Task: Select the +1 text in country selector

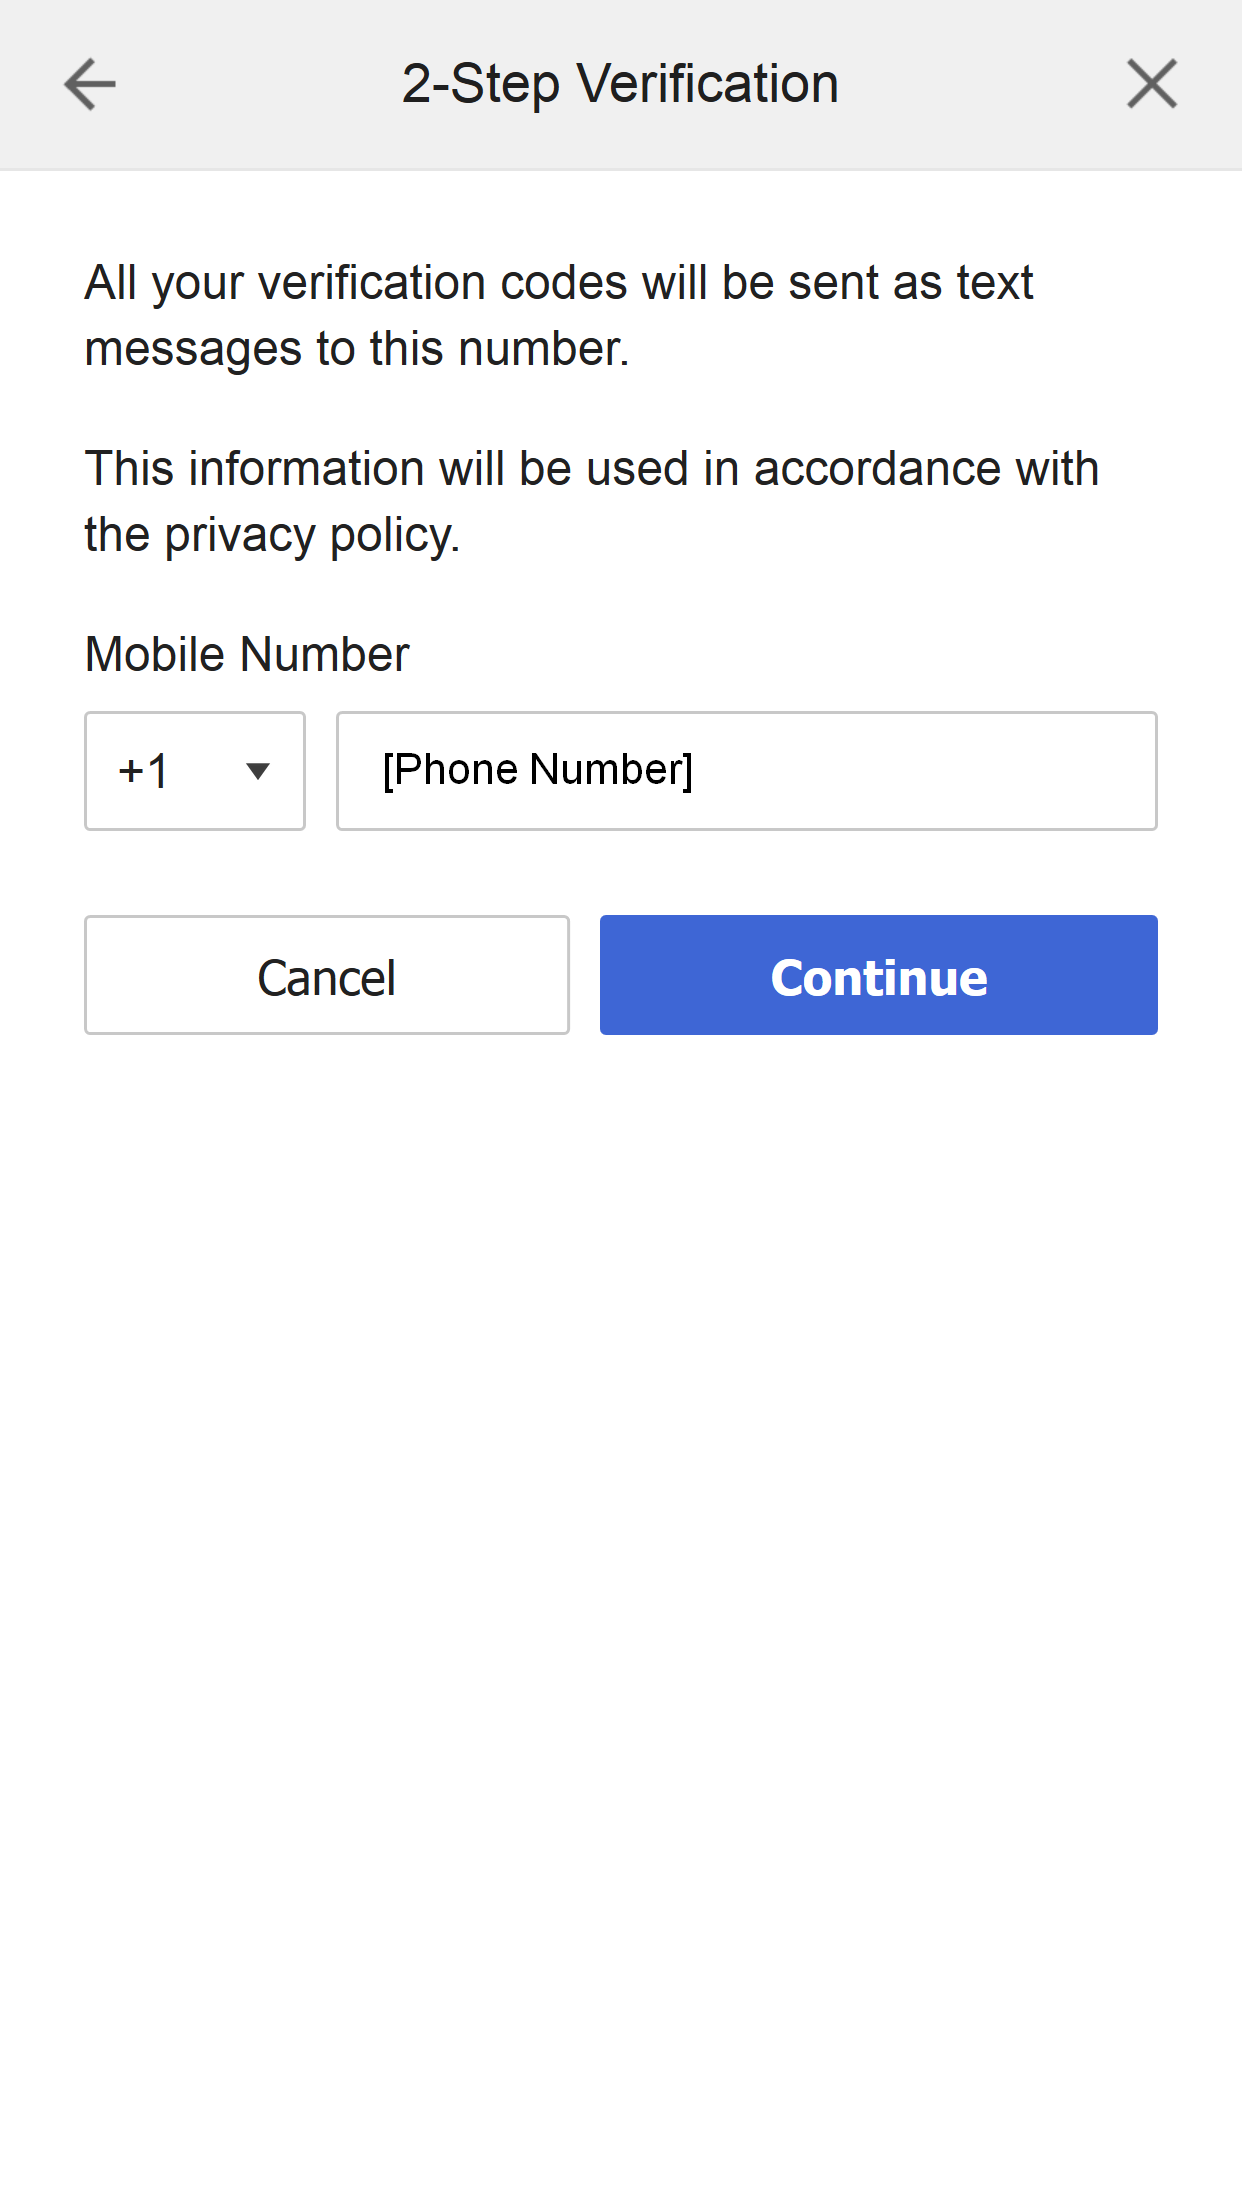Action: [143, 771]
